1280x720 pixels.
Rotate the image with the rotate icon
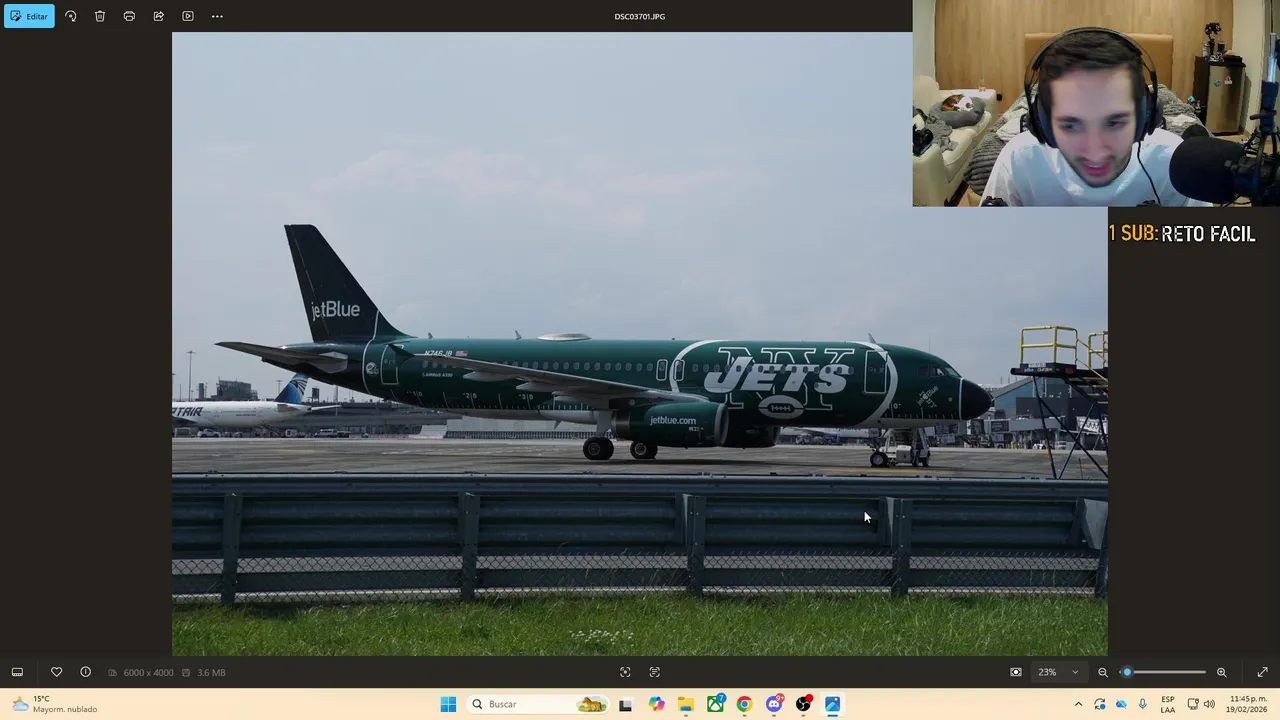point(70,16)
